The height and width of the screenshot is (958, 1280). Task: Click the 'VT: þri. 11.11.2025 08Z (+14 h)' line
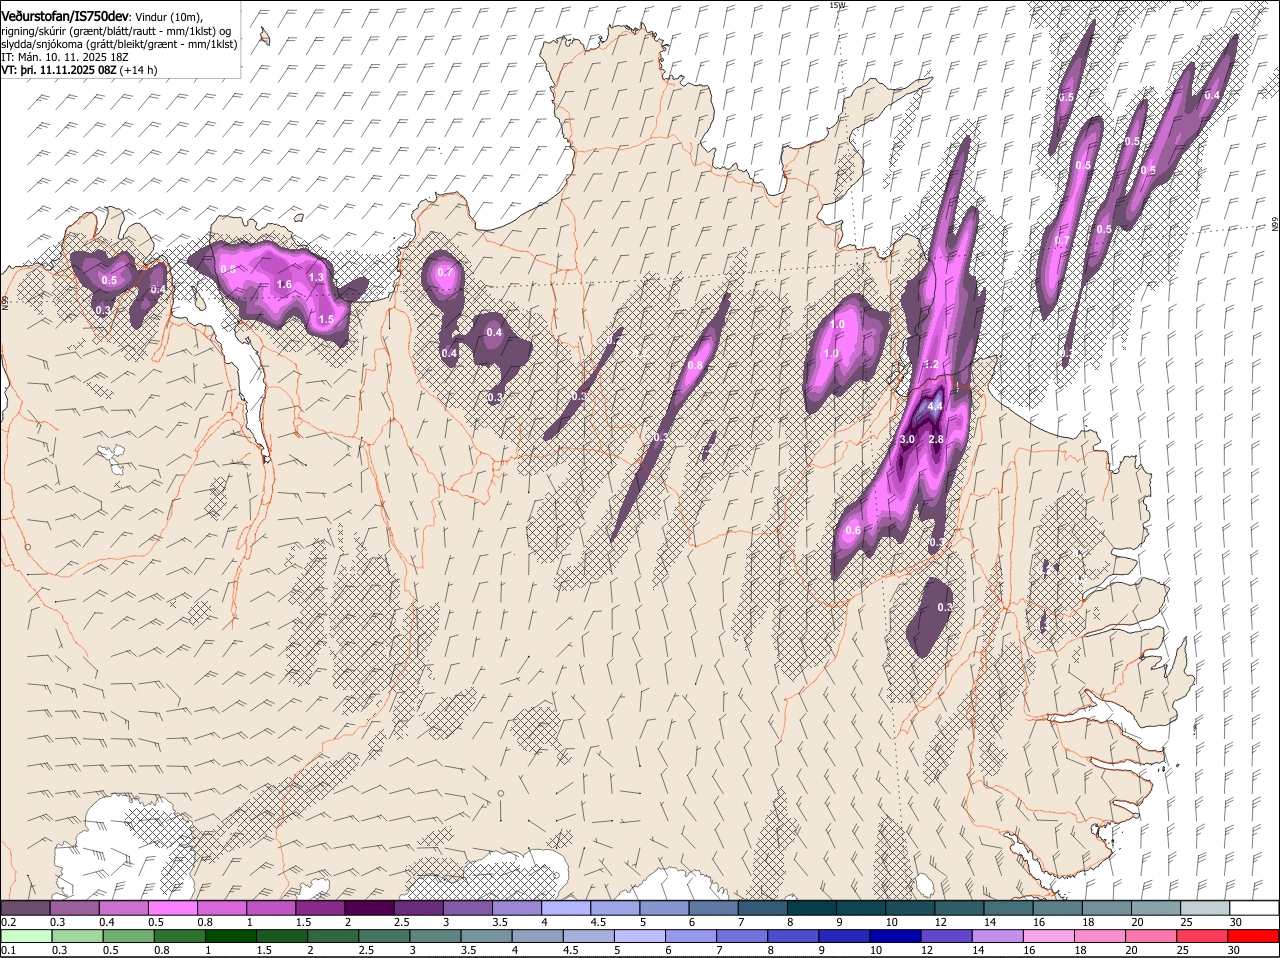point(79,70)
